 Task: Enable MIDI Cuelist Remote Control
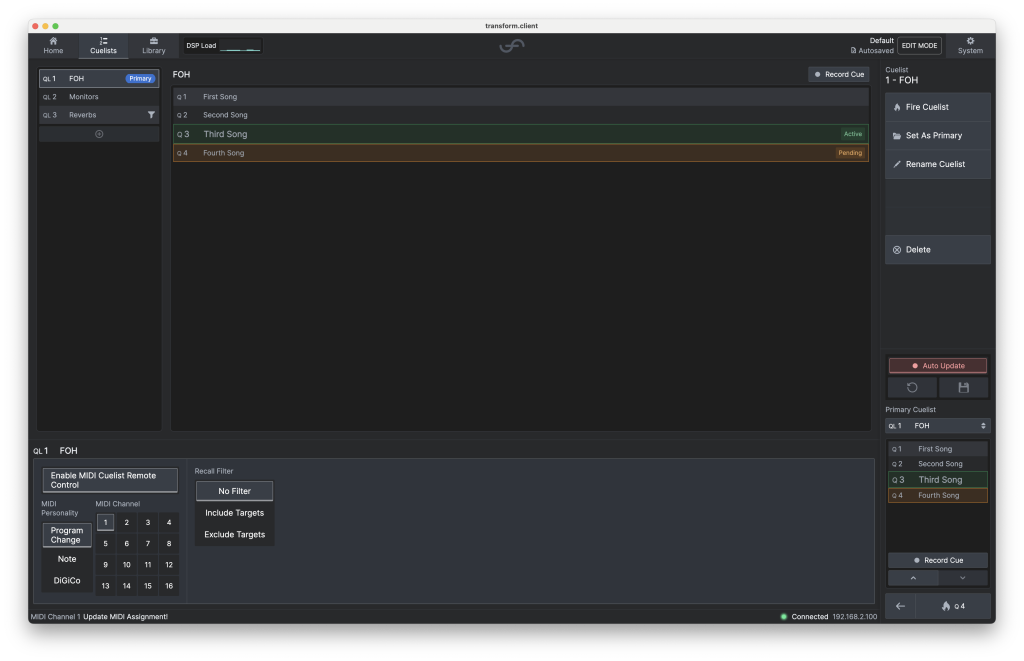click(x=110, y=480)
